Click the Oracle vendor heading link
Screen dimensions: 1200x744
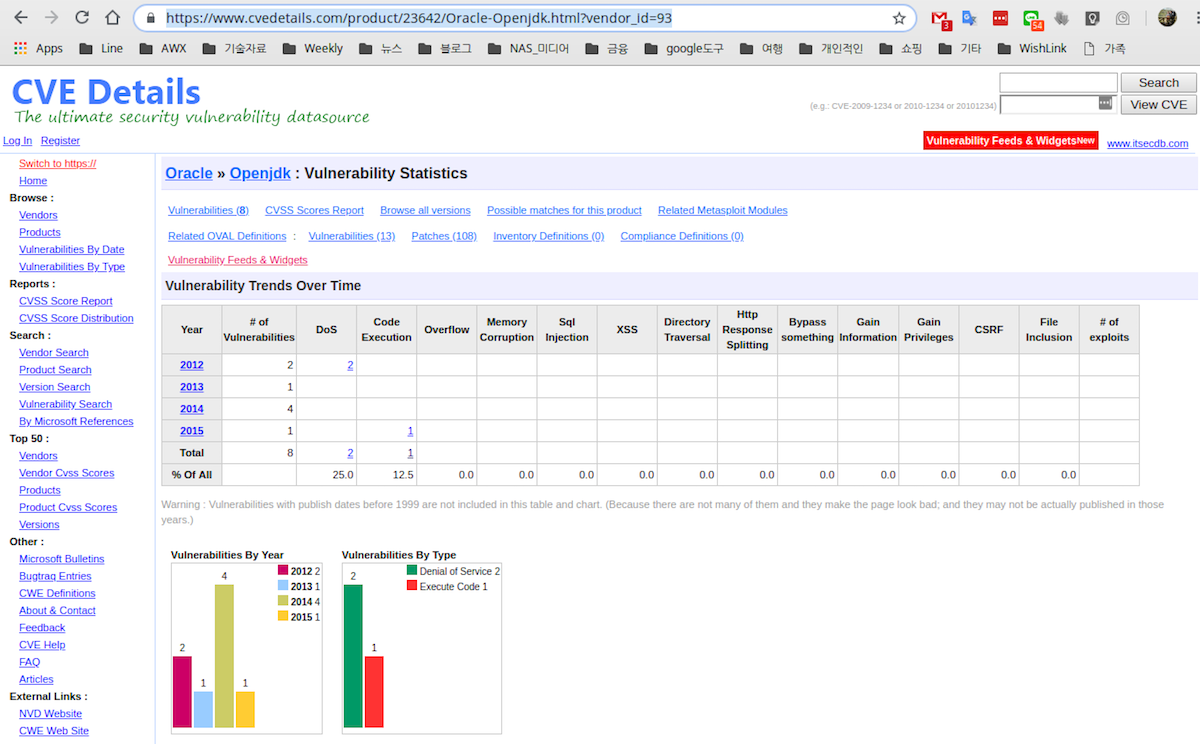(189, 173)
